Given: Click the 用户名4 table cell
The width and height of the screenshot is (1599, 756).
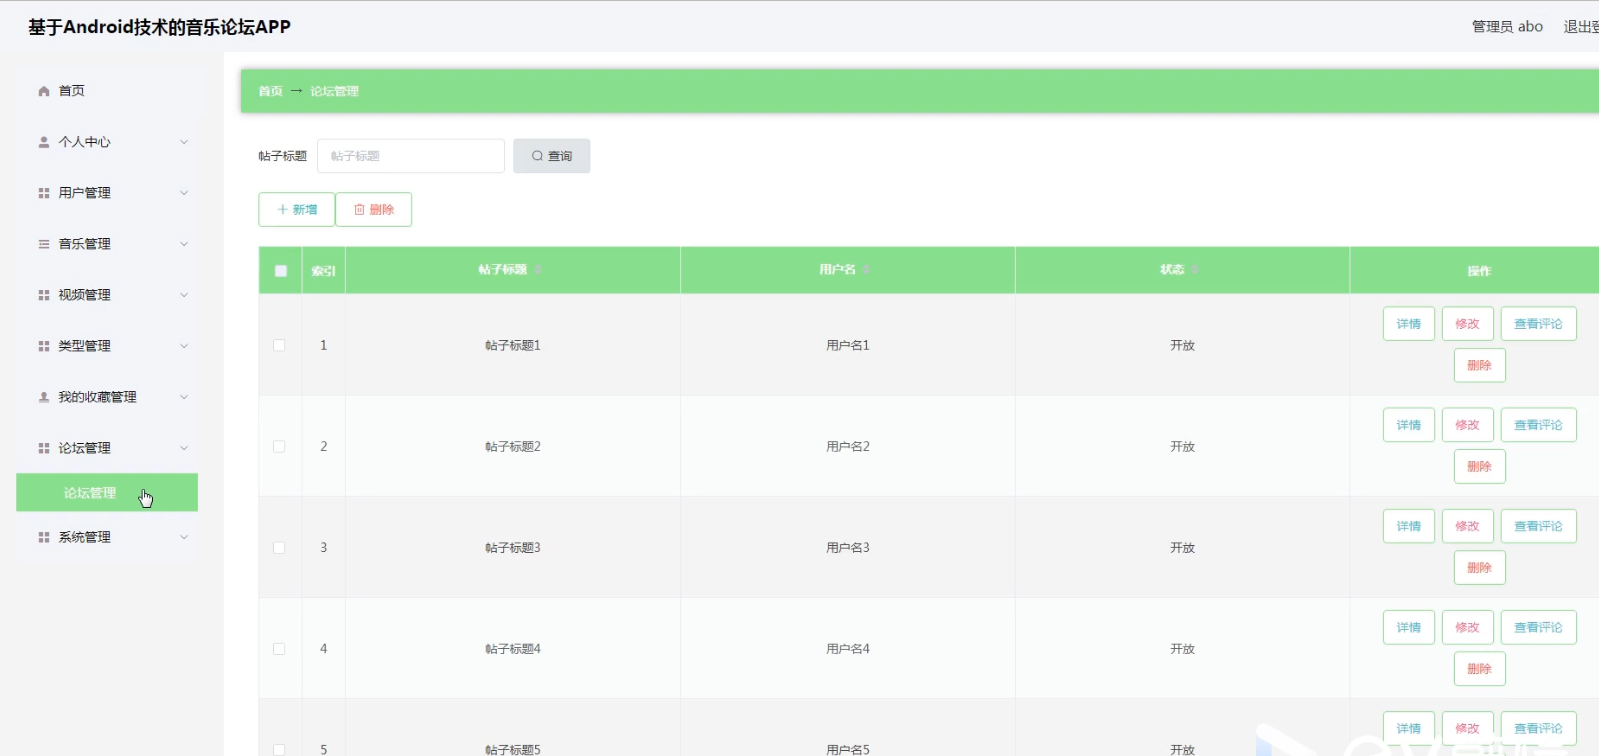Looking at the screenshot, I should pos(848,649).
